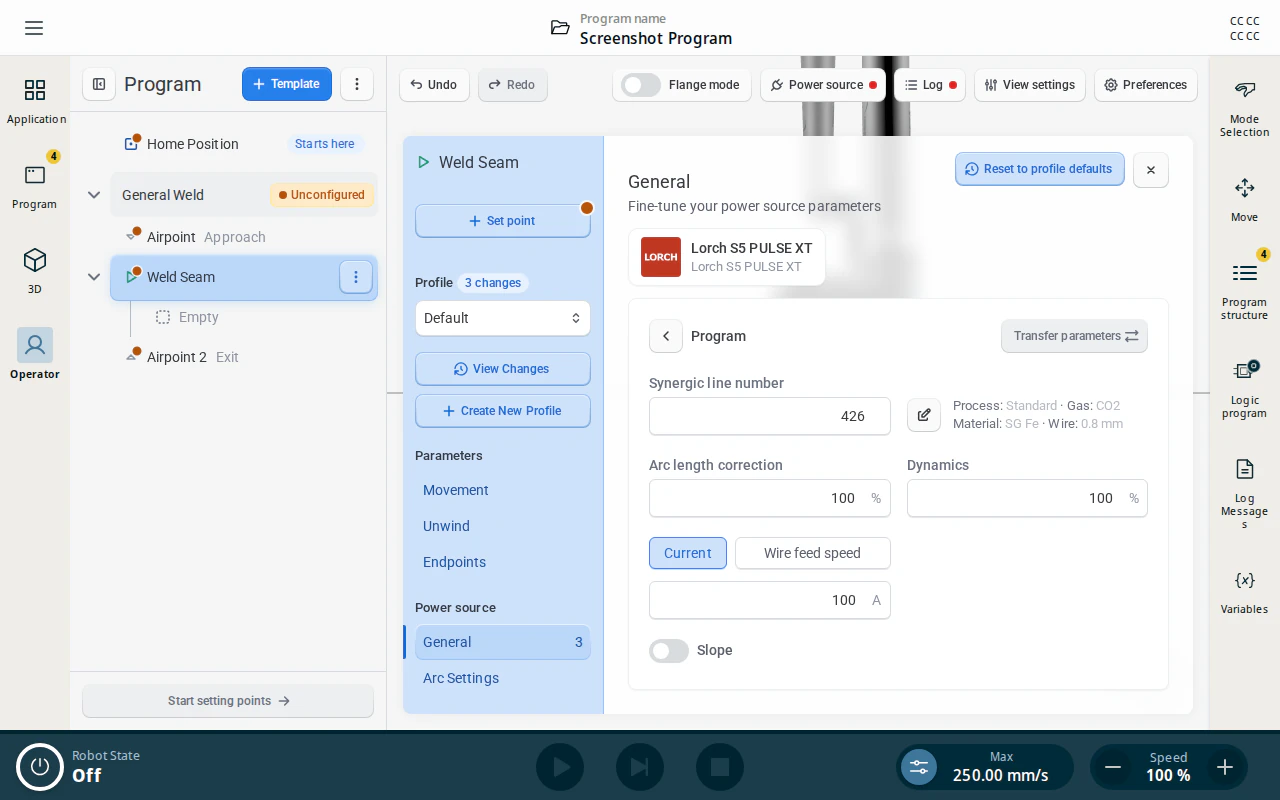The width and height of the screenshot is (1280, 800).
Task: Click Reset to profile defaults
Action: click(x=1040, y=169)
